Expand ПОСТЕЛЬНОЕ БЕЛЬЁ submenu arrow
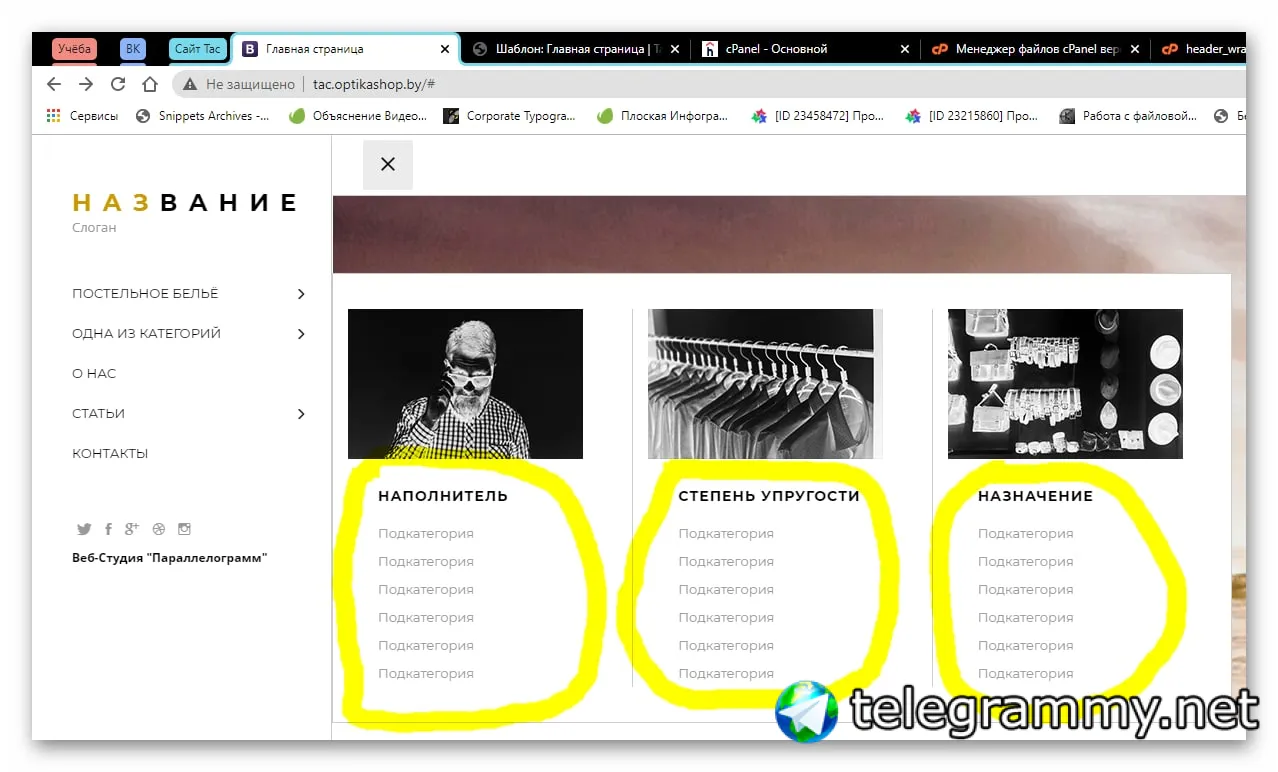 (x=301, y=294)
